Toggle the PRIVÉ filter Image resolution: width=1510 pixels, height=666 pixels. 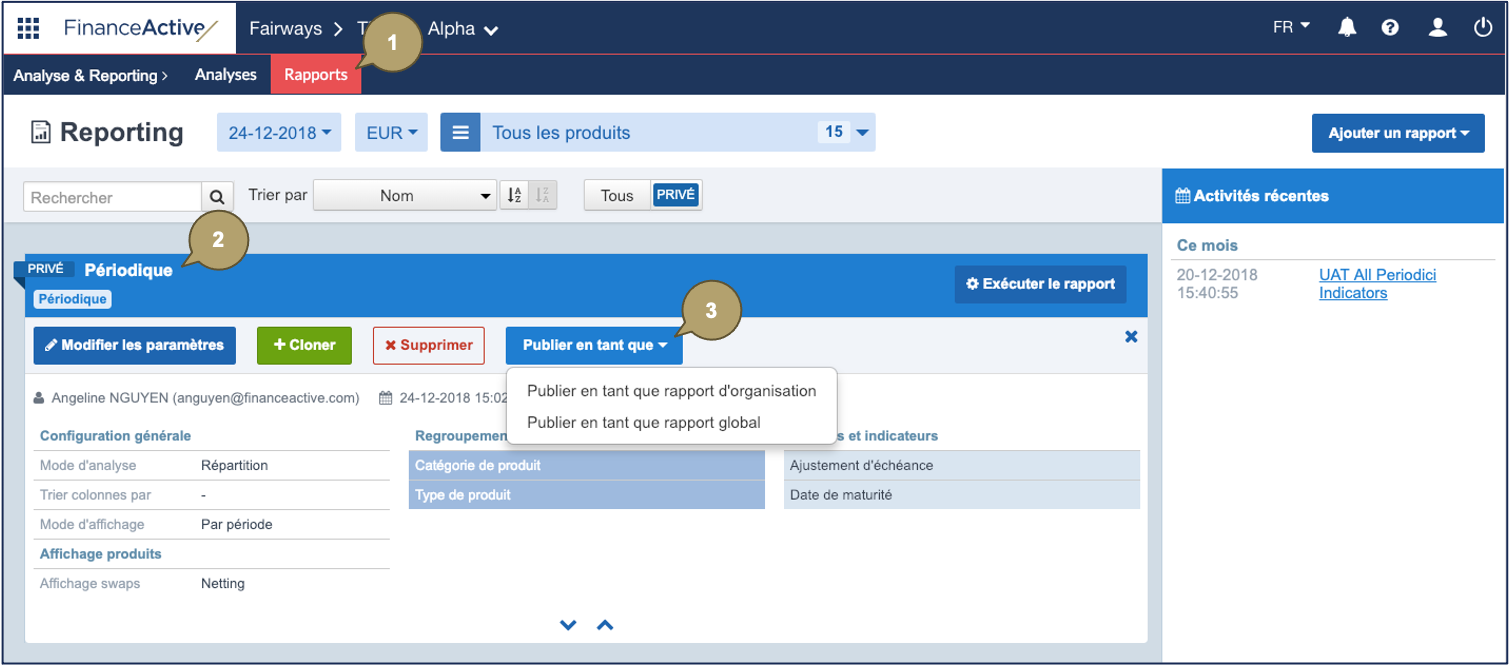click(x=676, y=196)
